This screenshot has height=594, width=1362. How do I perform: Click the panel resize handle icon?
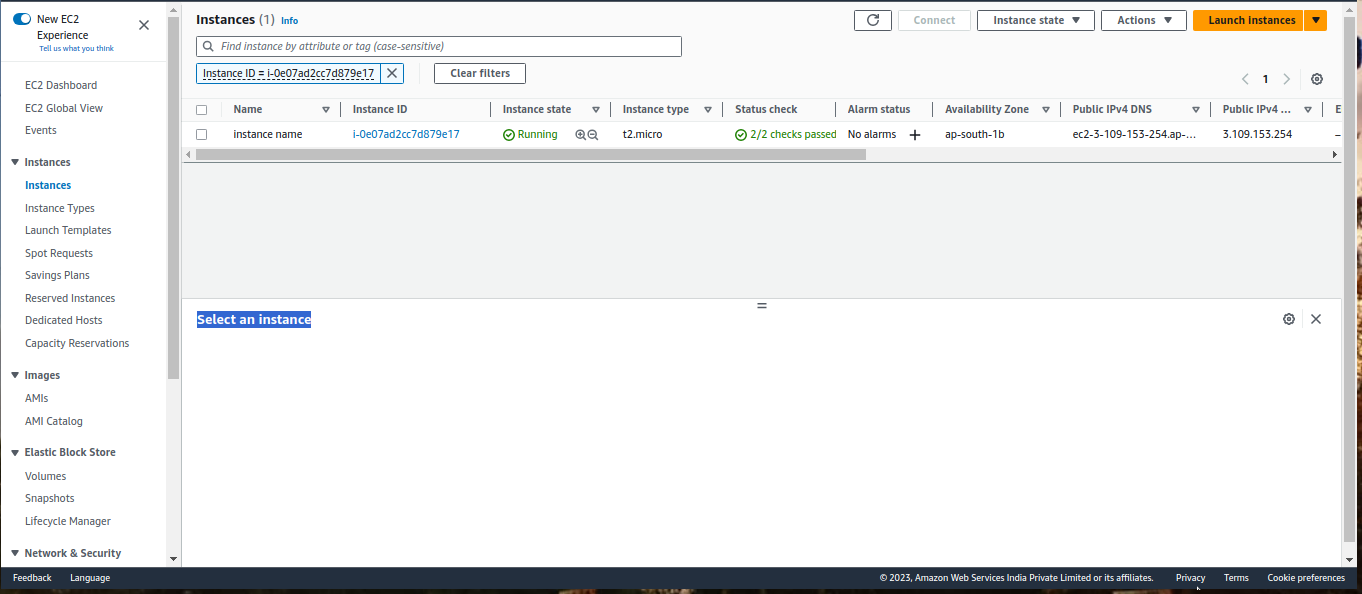pos(762,305)
